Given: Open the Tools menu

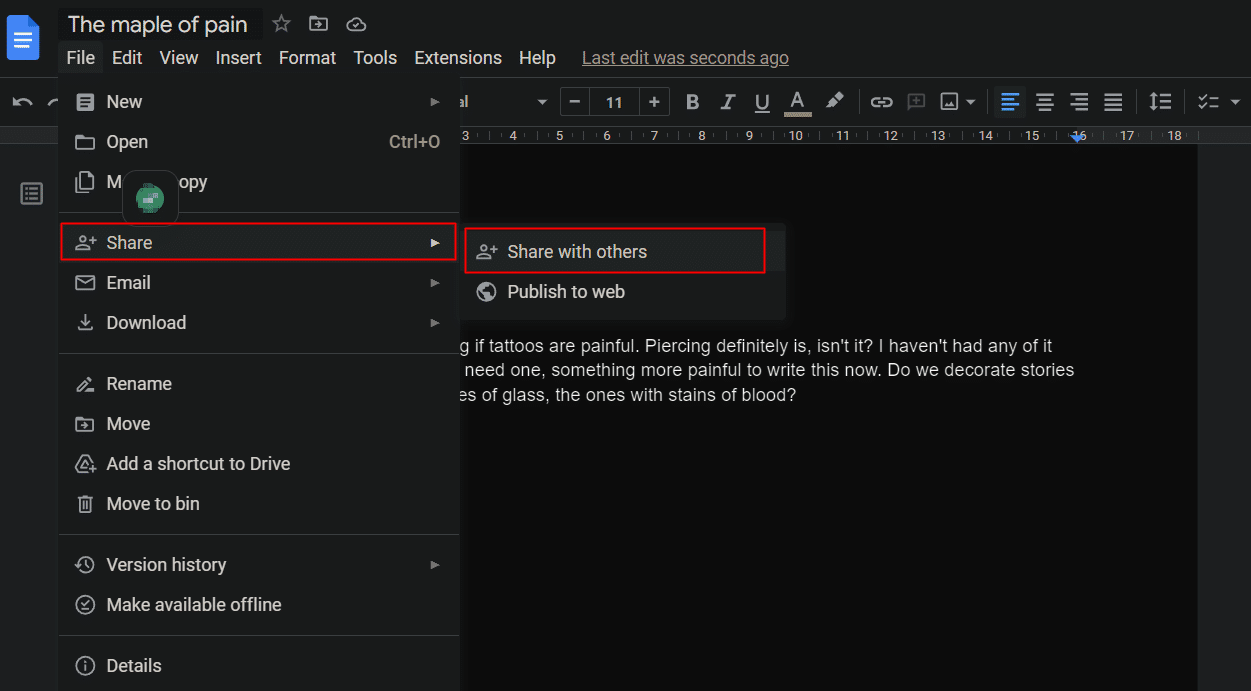Looking at the screenshot, I should click(x=375, y=58).
